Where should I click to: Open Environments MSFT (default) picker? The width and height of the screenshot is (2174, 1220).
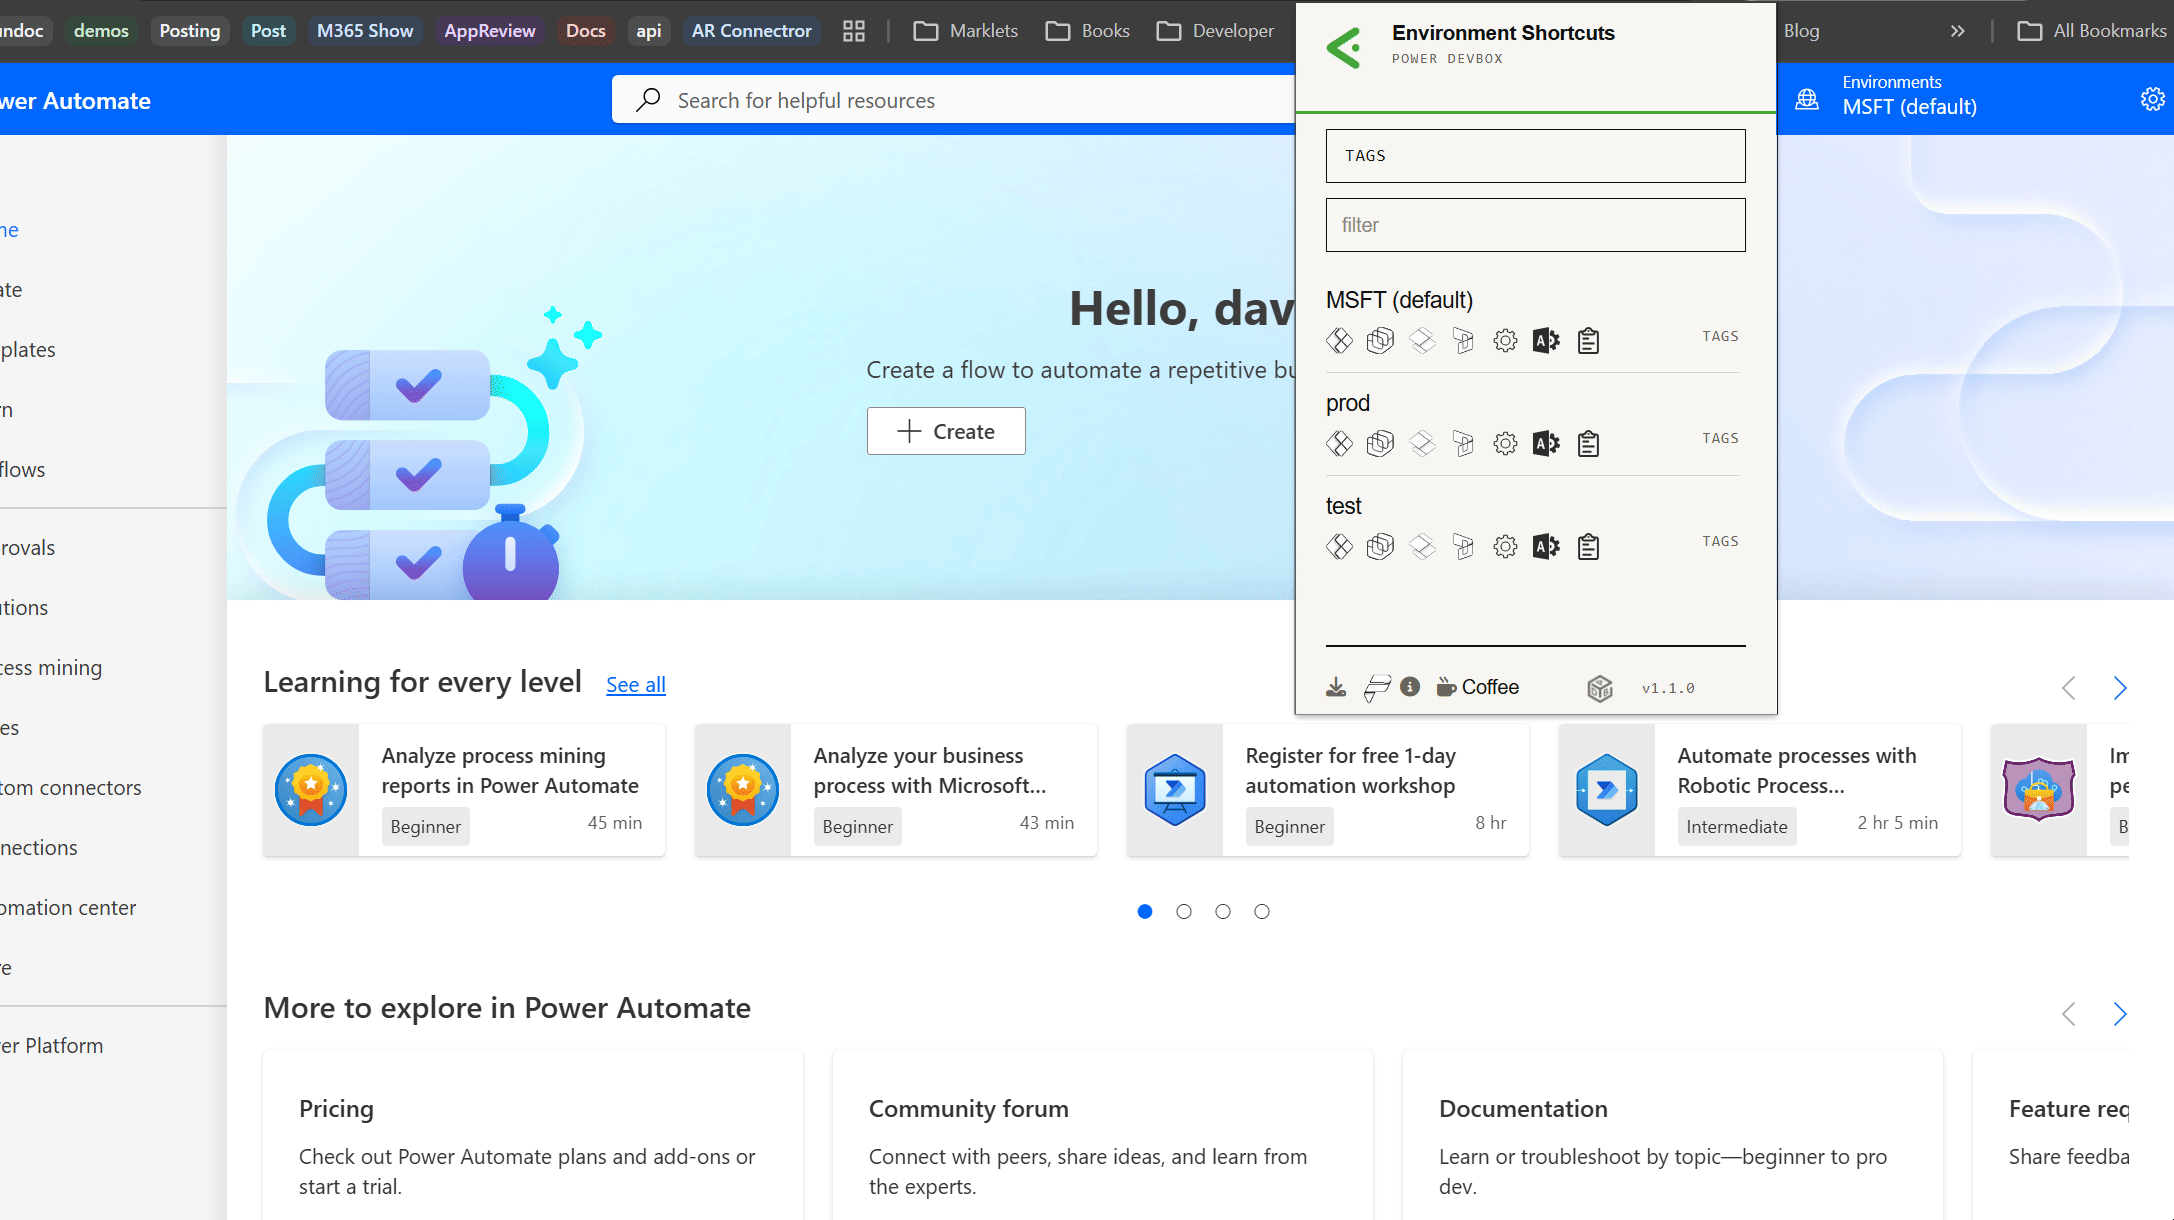(1888, 96)
